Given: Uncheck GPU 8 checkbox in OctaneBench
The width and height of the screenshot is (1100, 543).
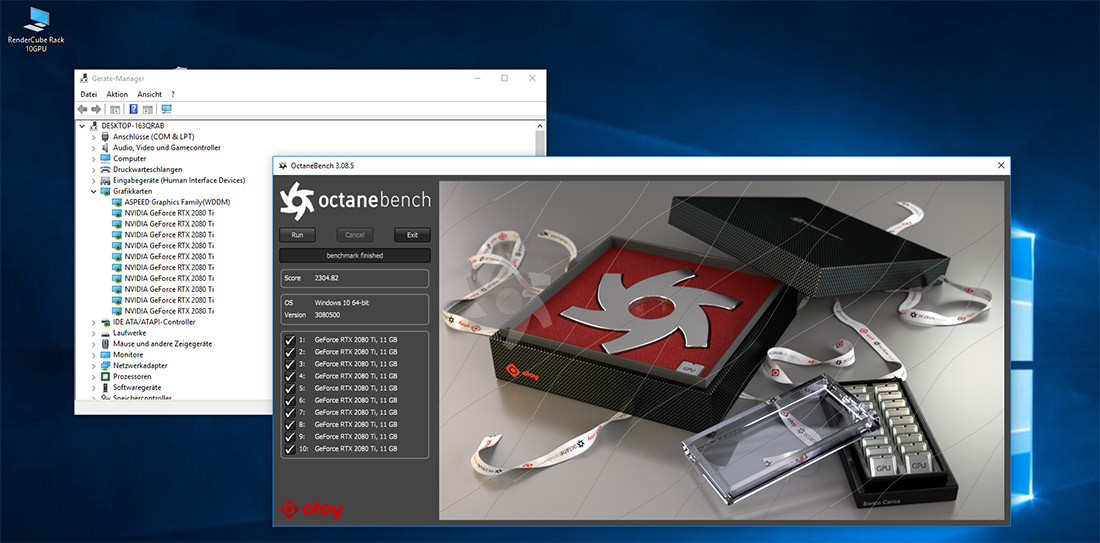Looking at the screenshot, I should [290, 424].
